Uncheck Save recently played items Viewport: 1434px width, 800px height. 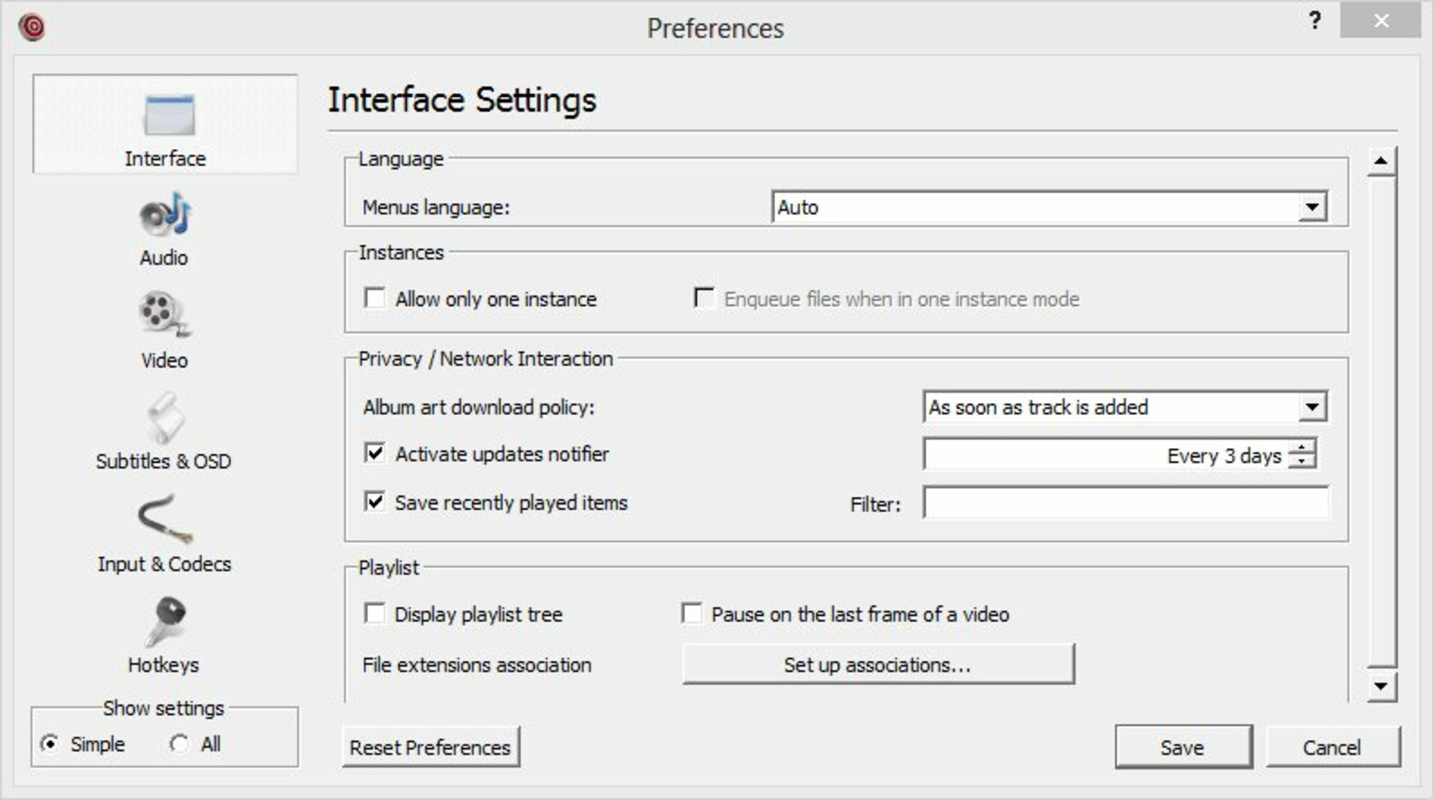[x=375, y=501]
